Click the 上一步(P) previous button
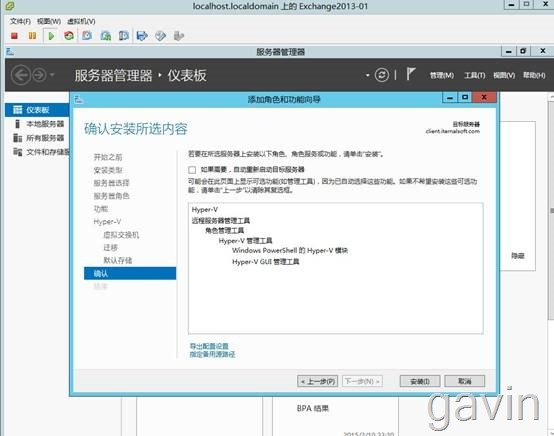The height and width of the screenshot is (436, 554). point(318,381)
